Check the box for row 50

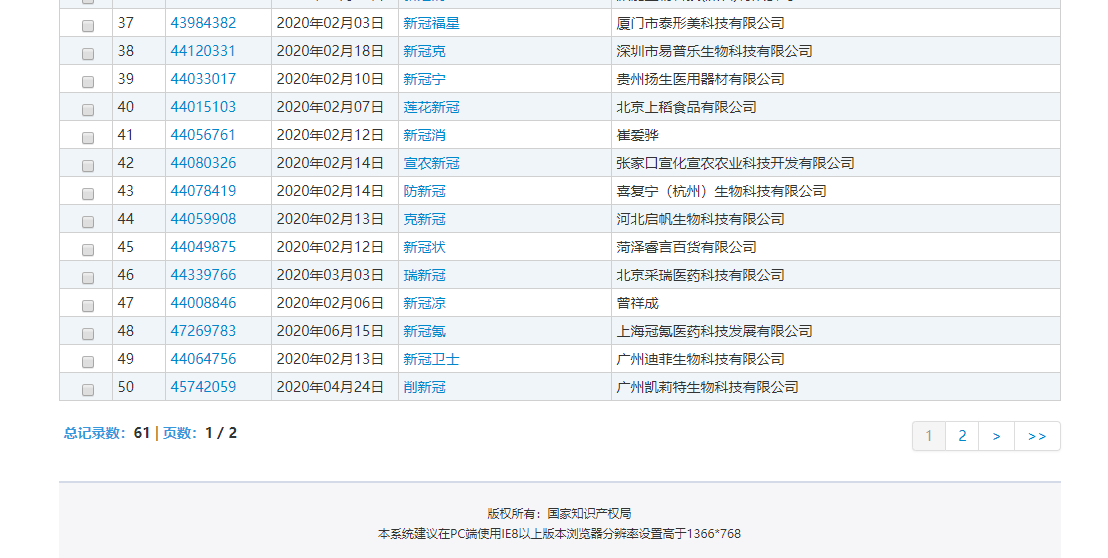pyautogui.click(x=88, y=390)
